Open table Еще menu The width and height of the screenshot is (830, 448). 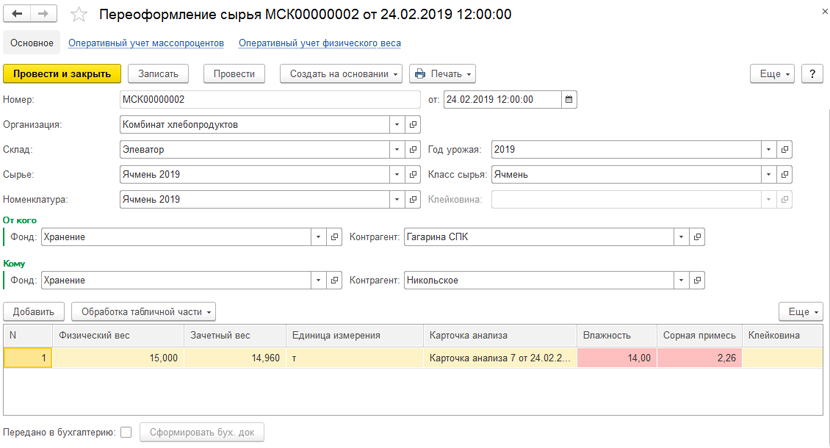click(801, 311)
